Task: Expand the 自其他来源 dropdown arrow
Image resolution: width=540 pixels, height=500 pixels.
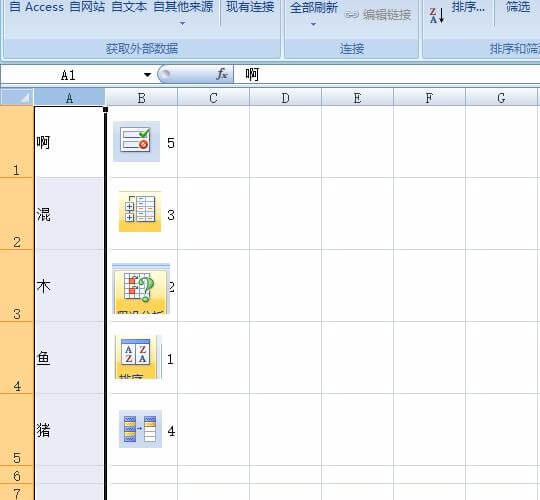Action: 183,24
